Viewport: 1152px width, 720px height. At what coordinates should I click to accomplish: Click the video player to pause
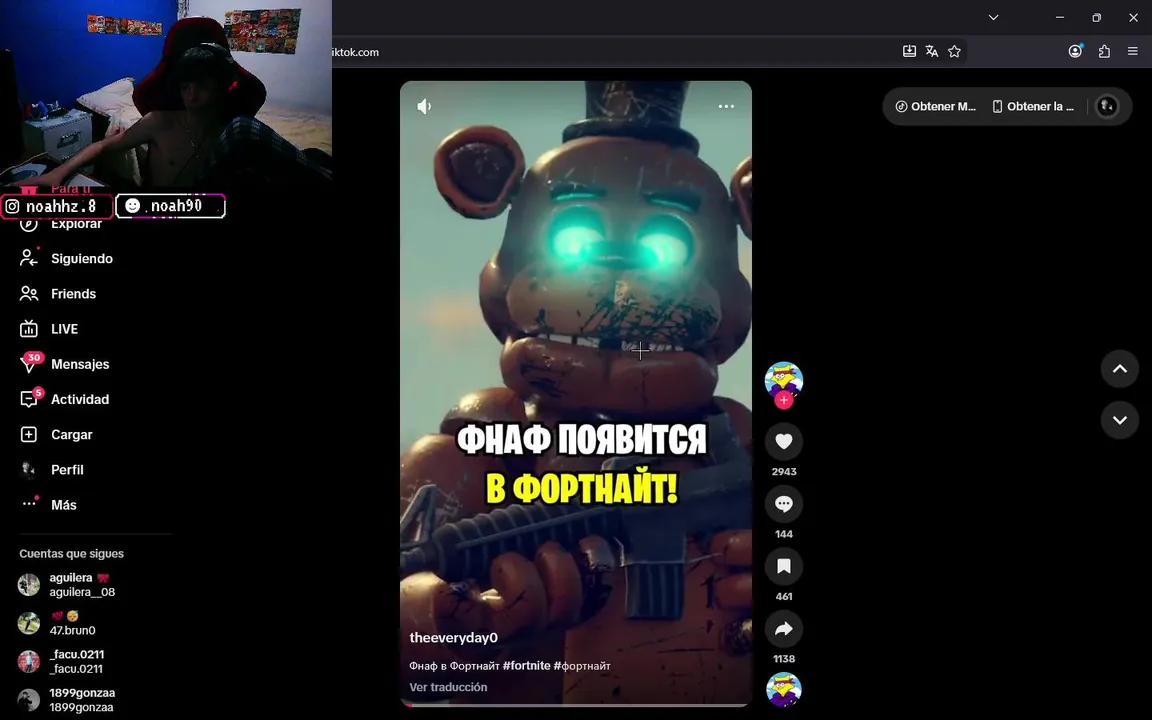[576, 393]
